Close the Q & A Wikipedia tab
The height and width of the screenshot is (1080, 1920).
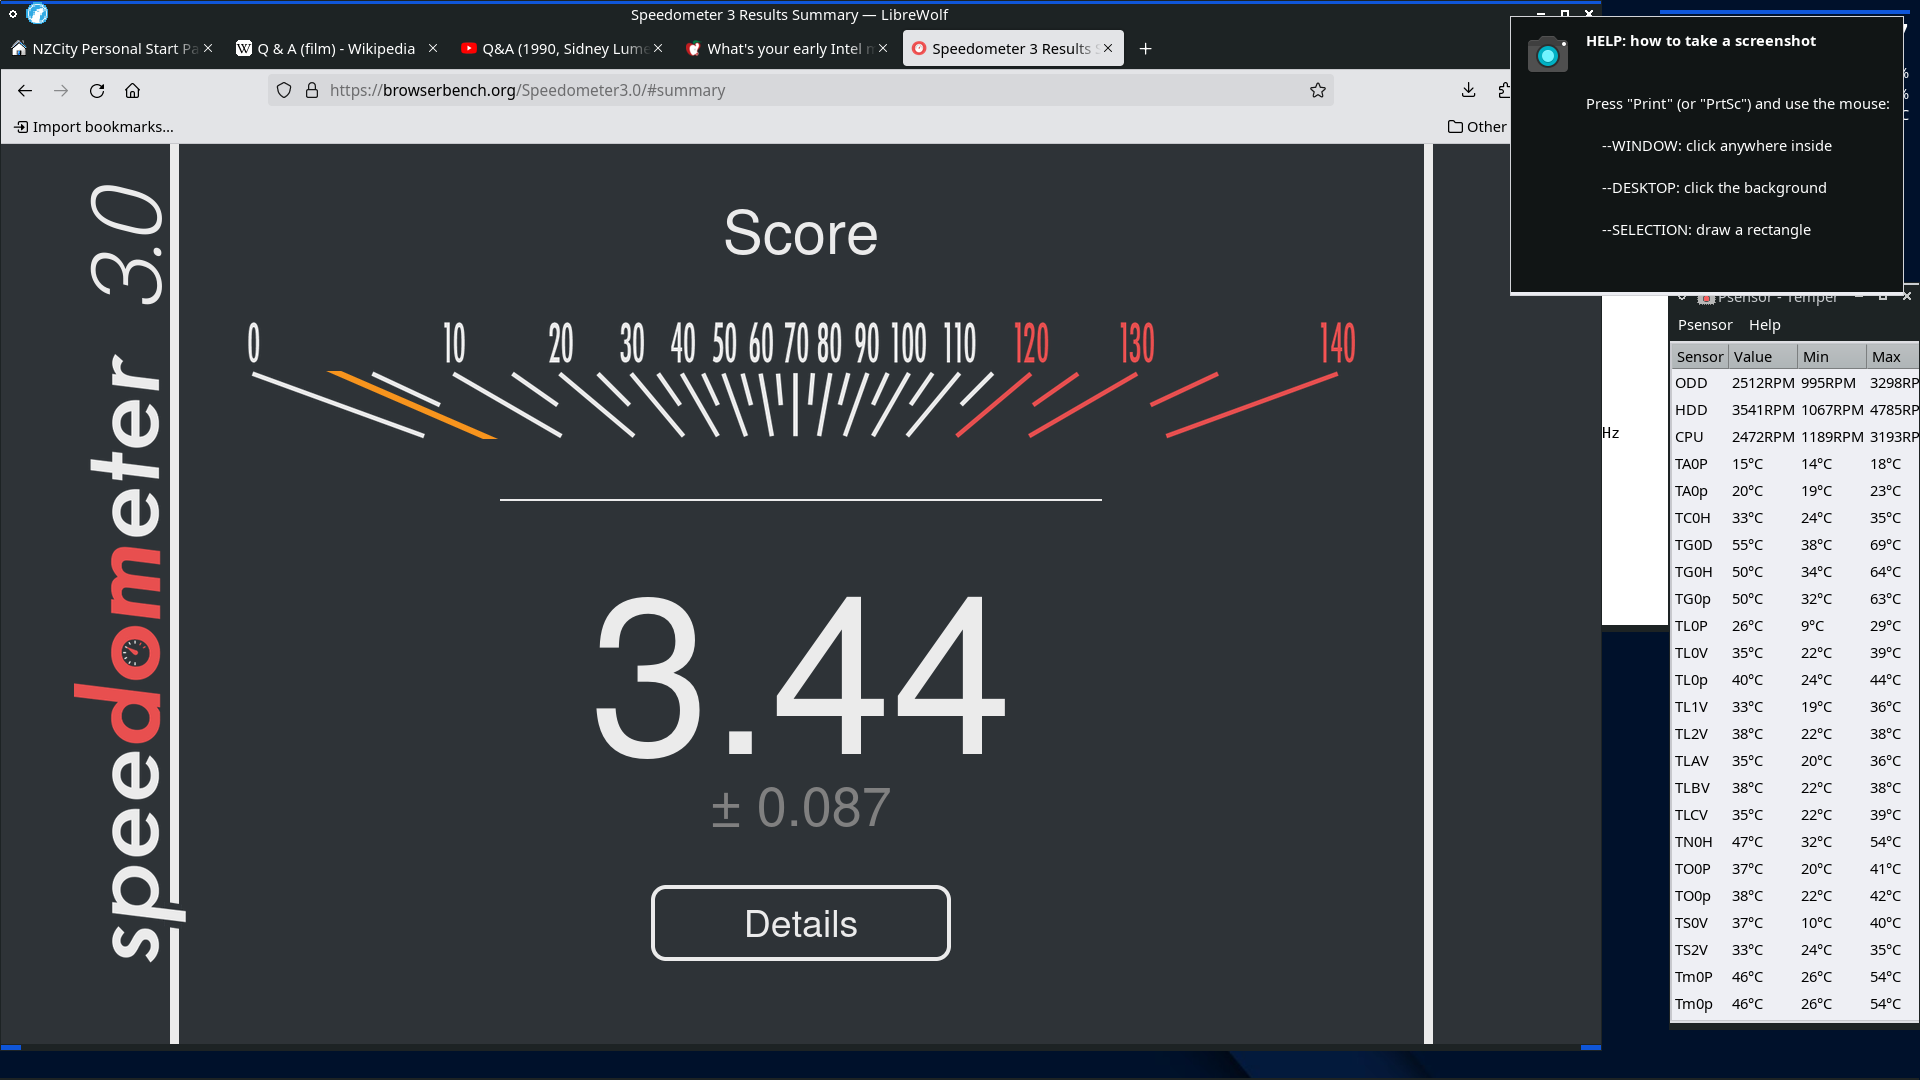[433, 48]
